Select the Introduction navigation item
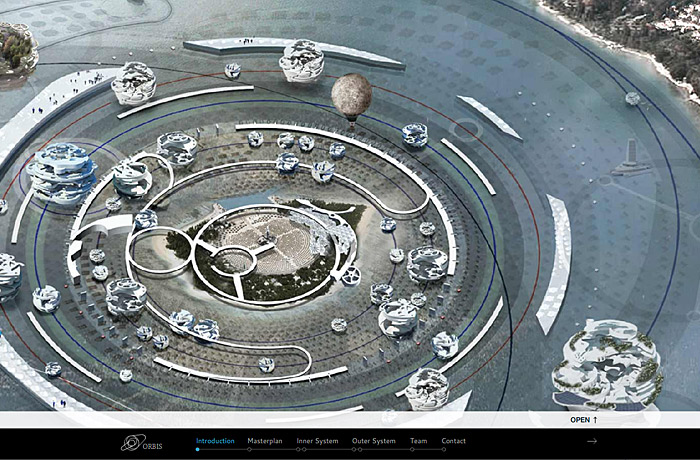This screenshot has height=460, width=700. (x=215, y=441)
